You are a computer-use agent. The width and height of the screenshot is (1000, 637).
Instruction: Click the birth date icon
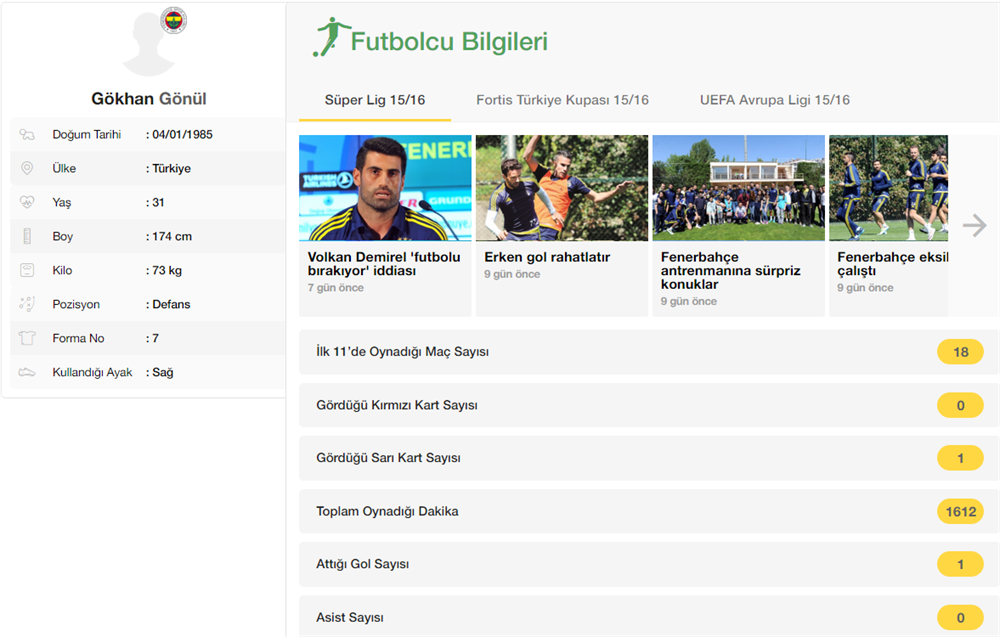tap(27, 135)
